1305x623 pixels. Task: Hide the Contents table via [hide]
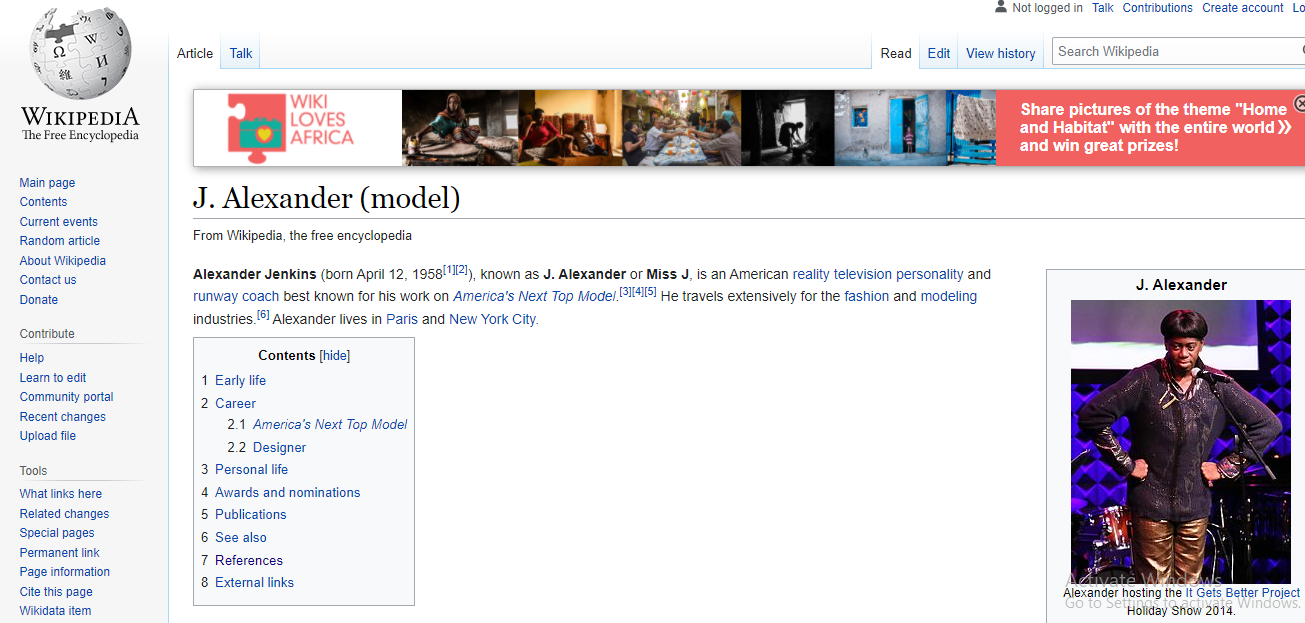tap(335, 356)
